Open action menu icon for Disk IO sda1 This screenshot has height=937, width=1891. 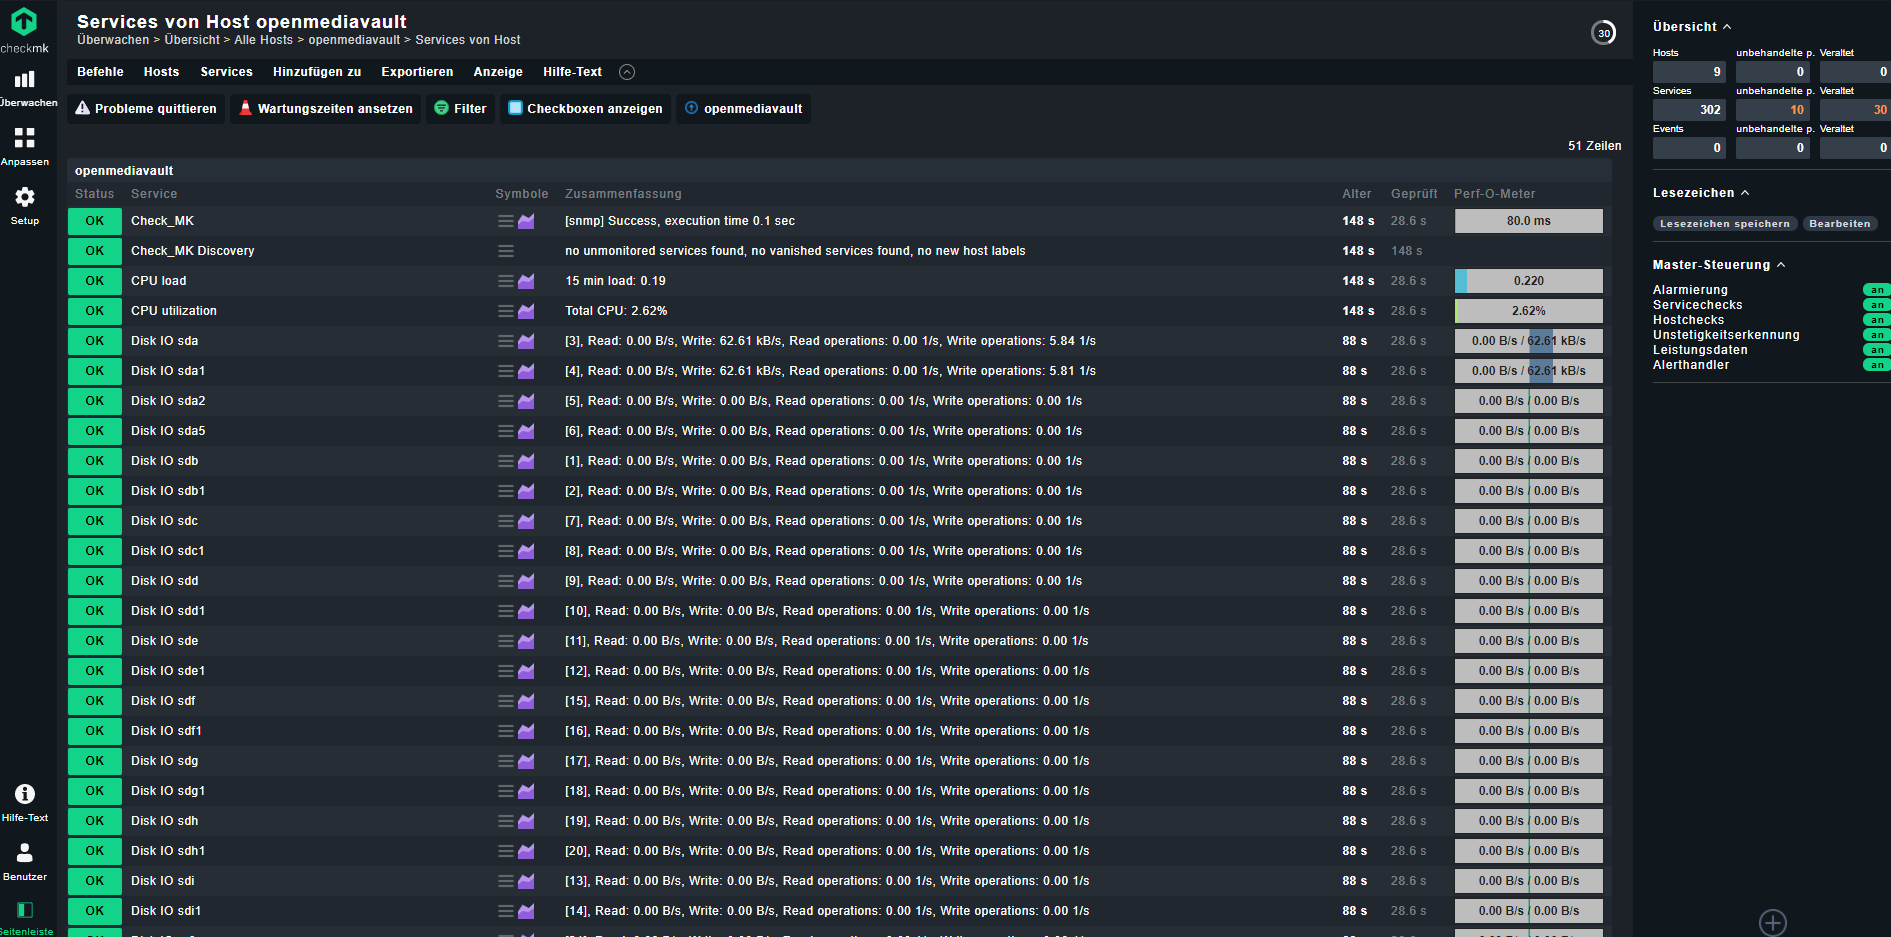(x=506, y=371)
